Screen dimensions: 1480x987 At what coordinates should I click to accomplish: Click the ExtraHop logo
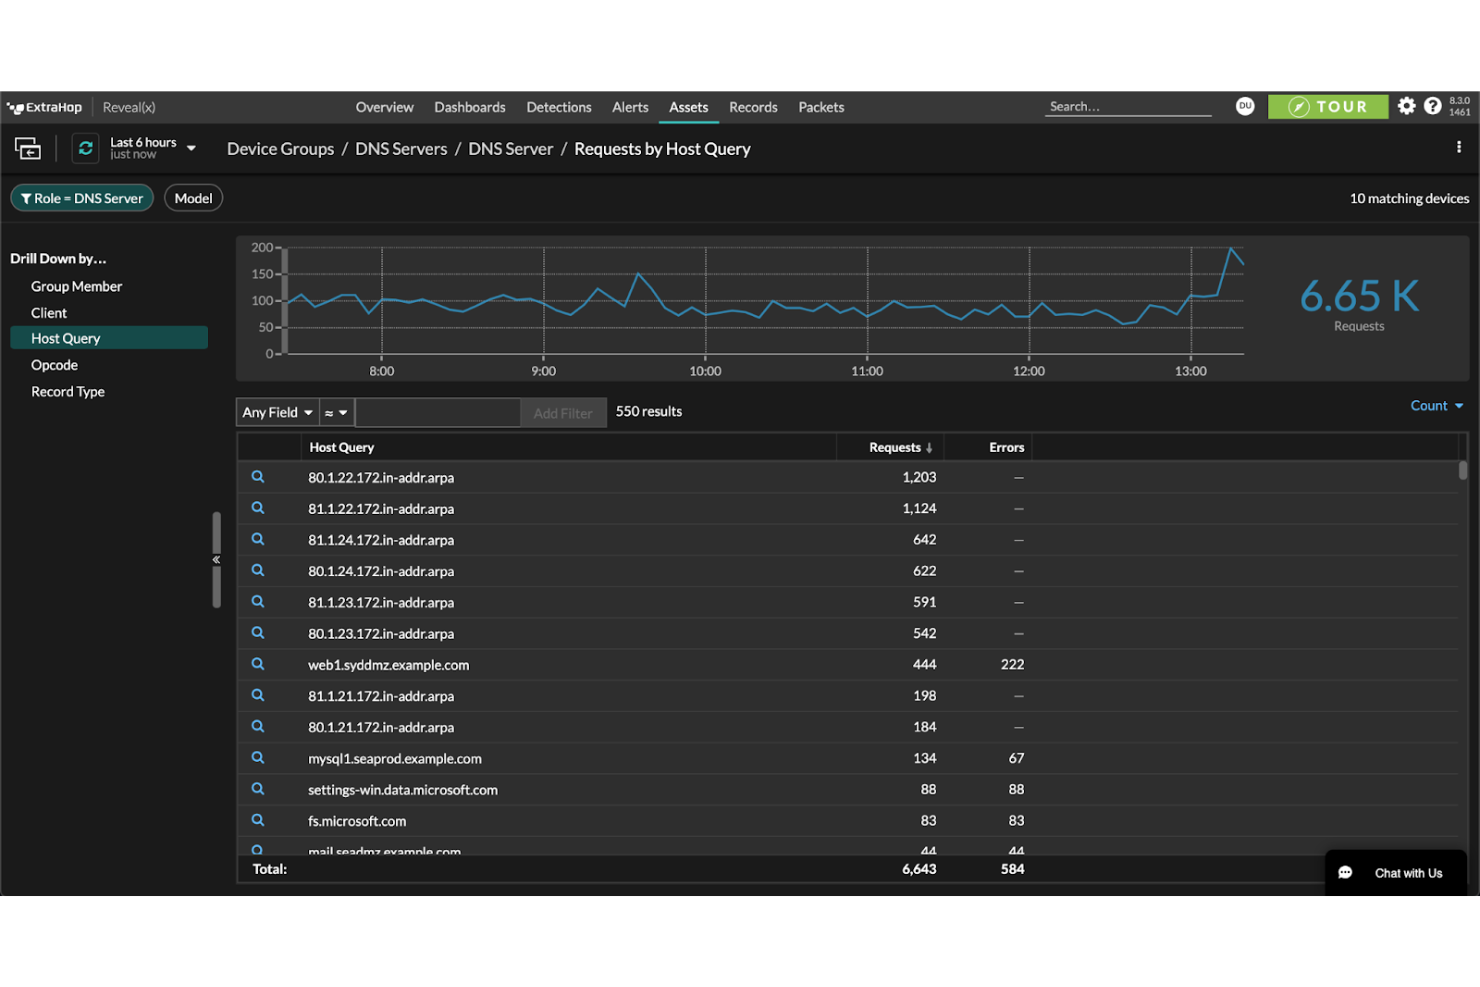click(x=44, y=106)
